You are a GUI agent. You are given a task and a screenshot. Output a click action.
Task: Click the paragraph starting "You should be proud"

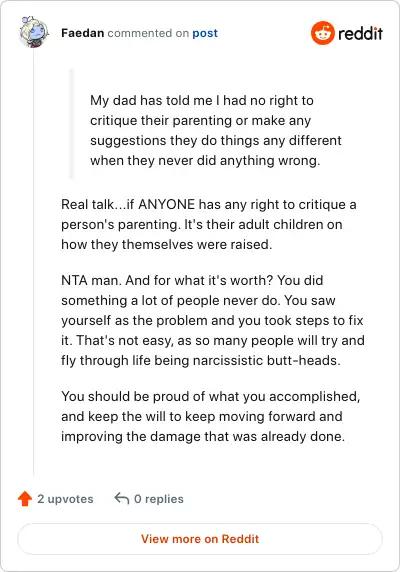pos(211,416)
